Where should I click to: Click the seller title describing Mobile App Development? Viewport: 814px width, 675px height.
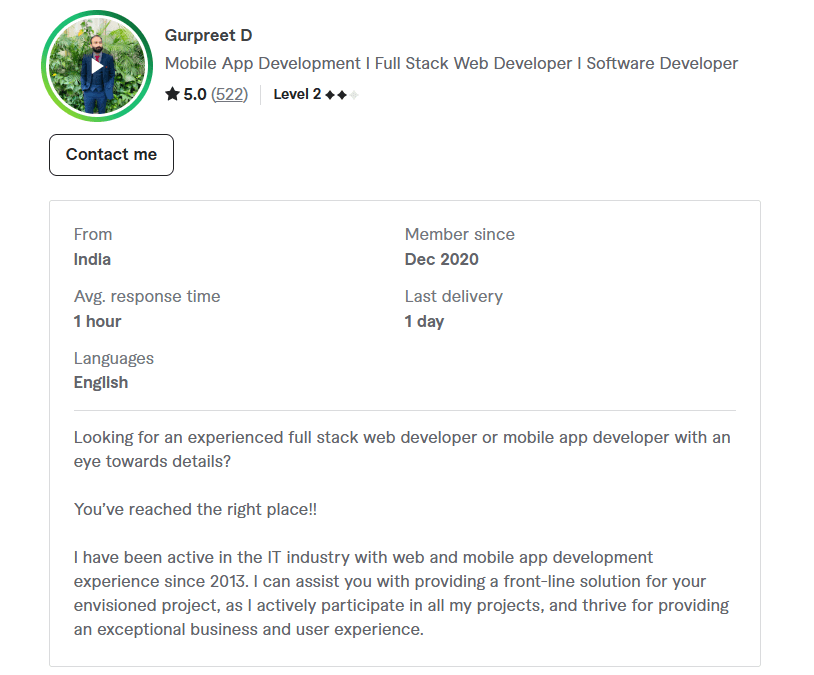point(452,62)
